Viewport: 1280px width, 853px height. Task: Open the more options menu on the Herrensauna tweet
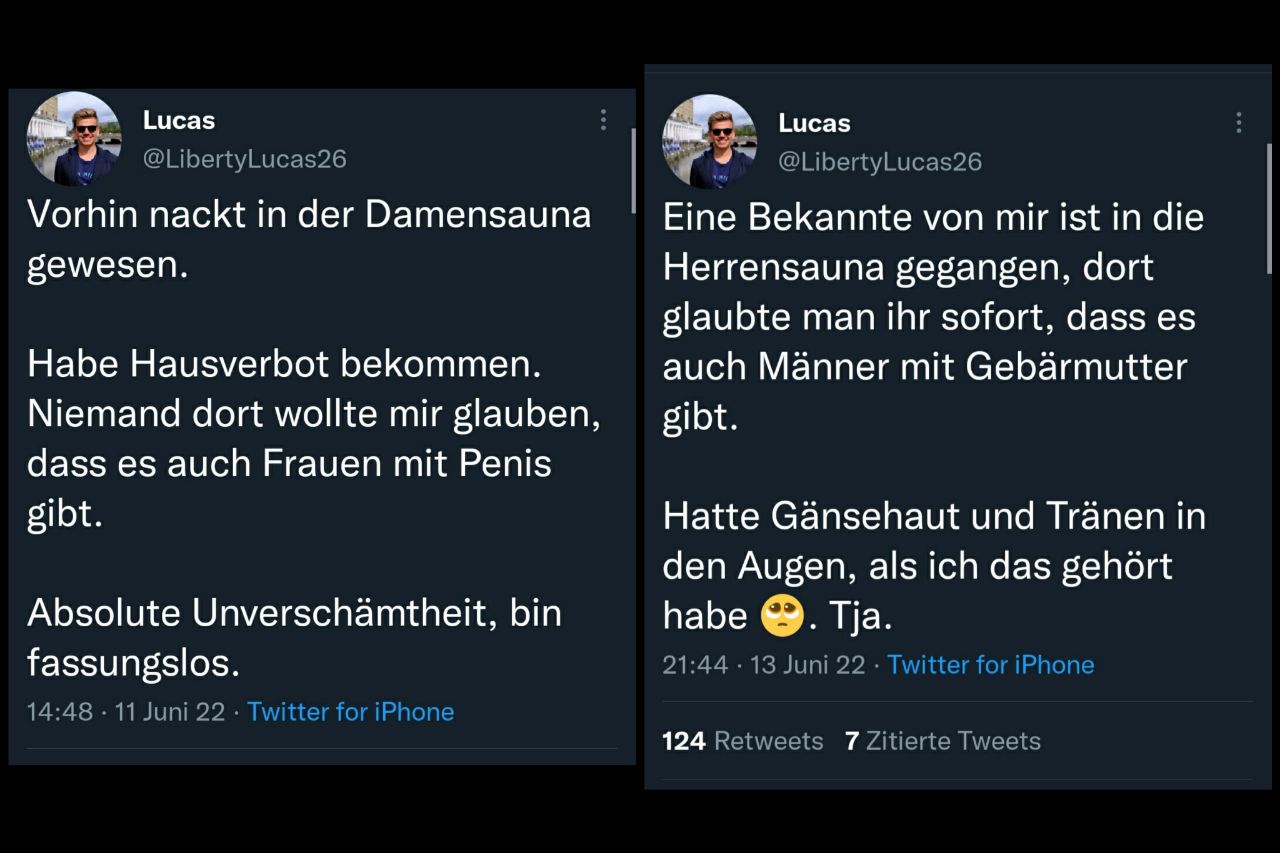click(1238, 123)
